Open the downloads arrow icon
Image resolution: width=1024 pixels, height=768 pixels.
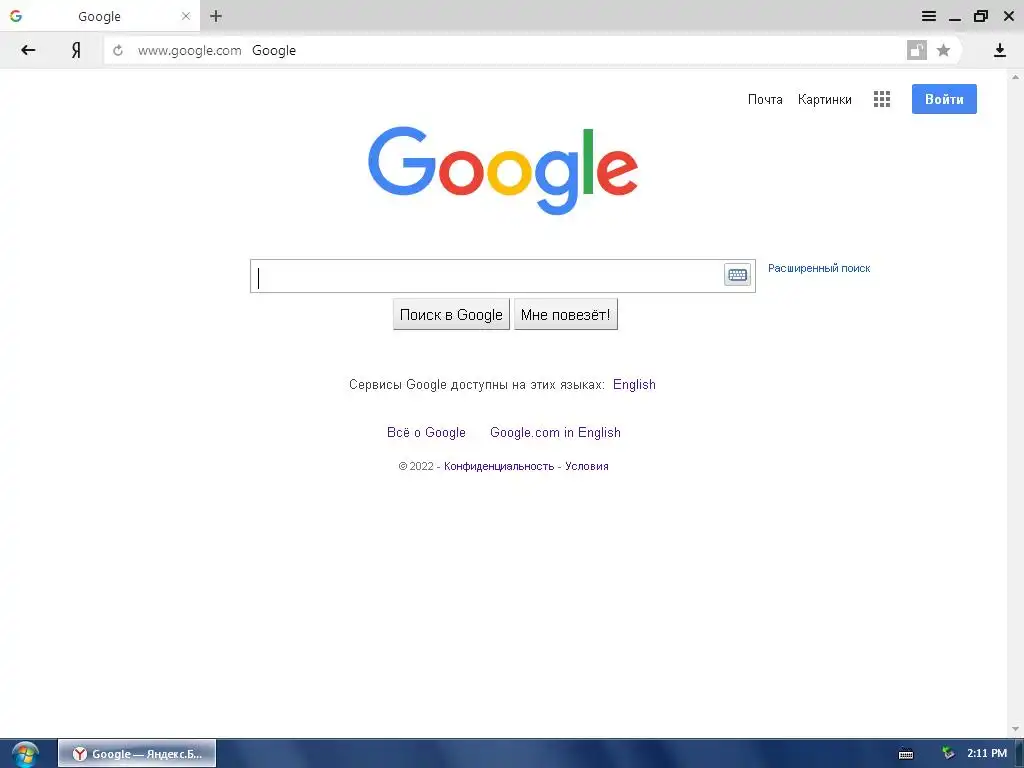[1000, 50]
